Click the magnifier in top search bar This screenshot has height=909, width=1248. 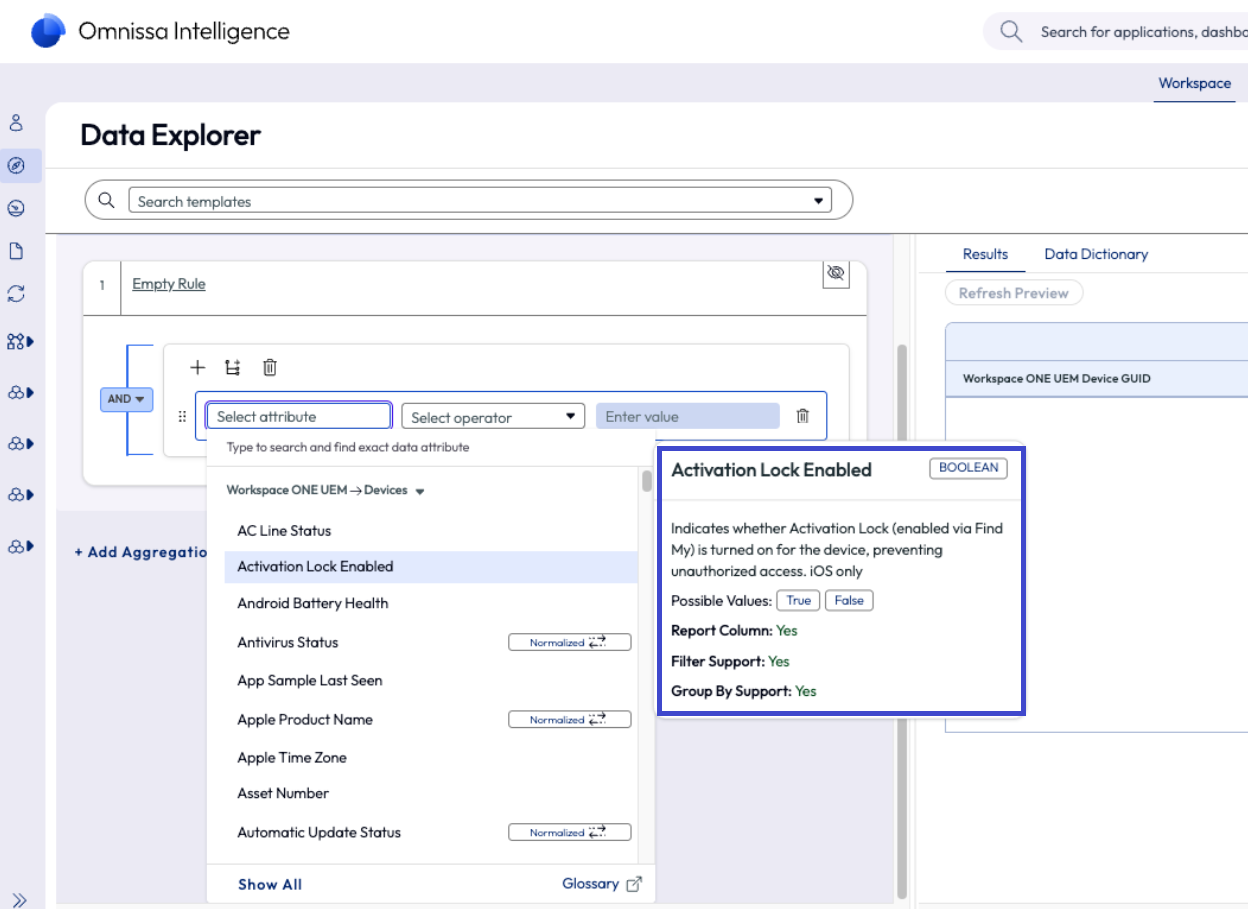1011,32
